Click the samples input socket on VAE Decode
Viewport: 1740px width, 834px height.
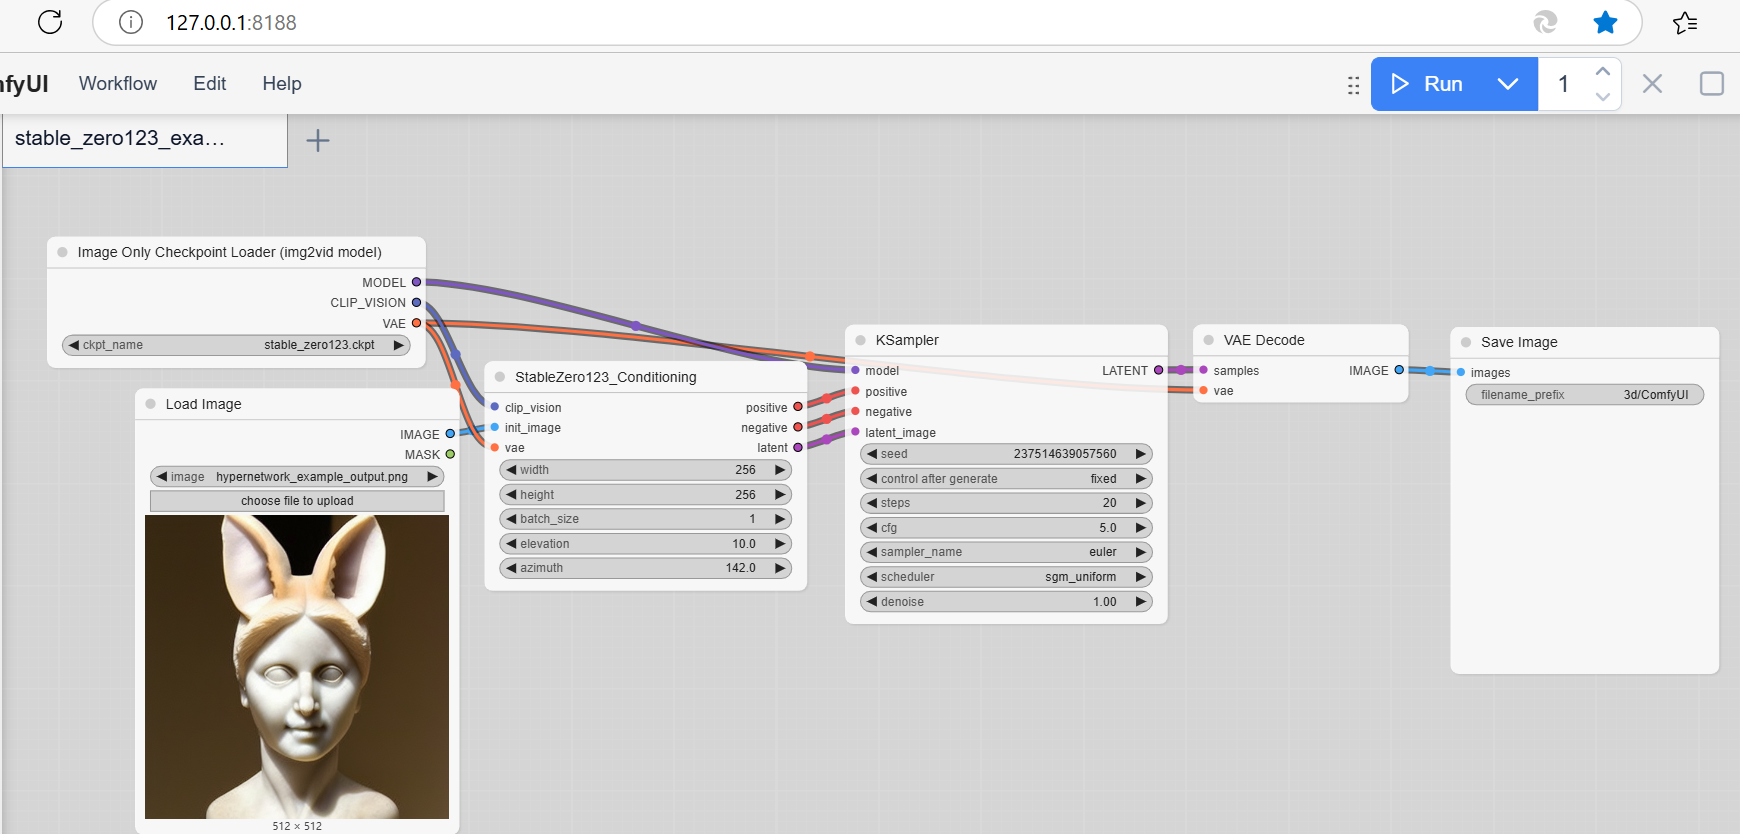[x=1203, y=370]
